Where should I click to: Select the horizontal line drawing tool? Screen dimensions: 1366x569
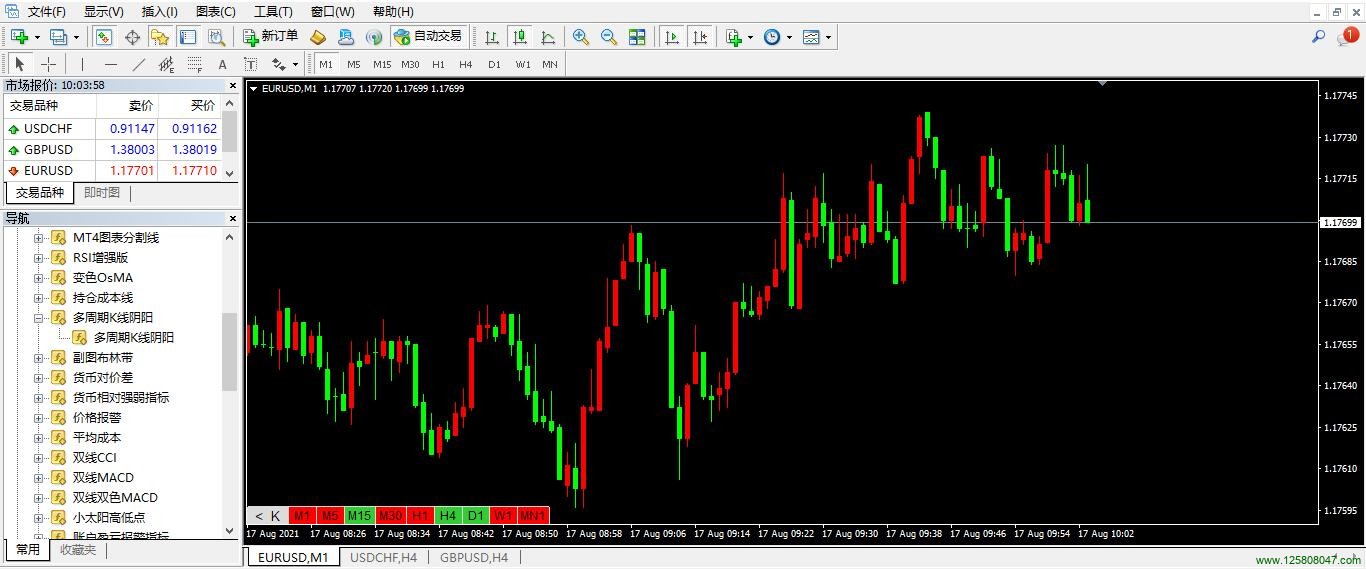(111, 64)
